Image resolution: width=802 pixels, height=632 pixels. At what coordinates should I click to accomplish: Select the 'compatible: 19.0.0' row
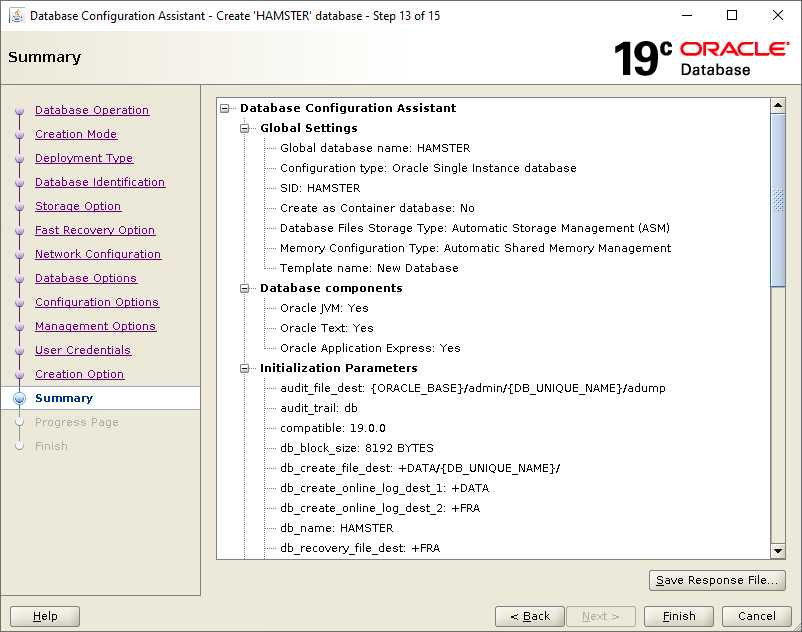[x=333, y=428]
